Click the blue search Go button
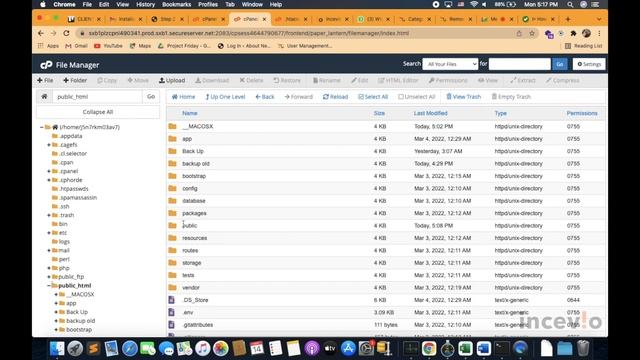This screenshot has height=360, width=640. click(x=560, y=64)
